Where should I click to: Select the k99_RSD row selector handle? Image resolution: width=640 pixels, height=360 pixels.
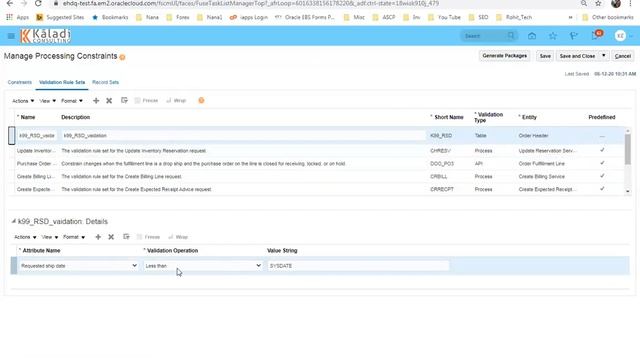click(x=11, y=136)
